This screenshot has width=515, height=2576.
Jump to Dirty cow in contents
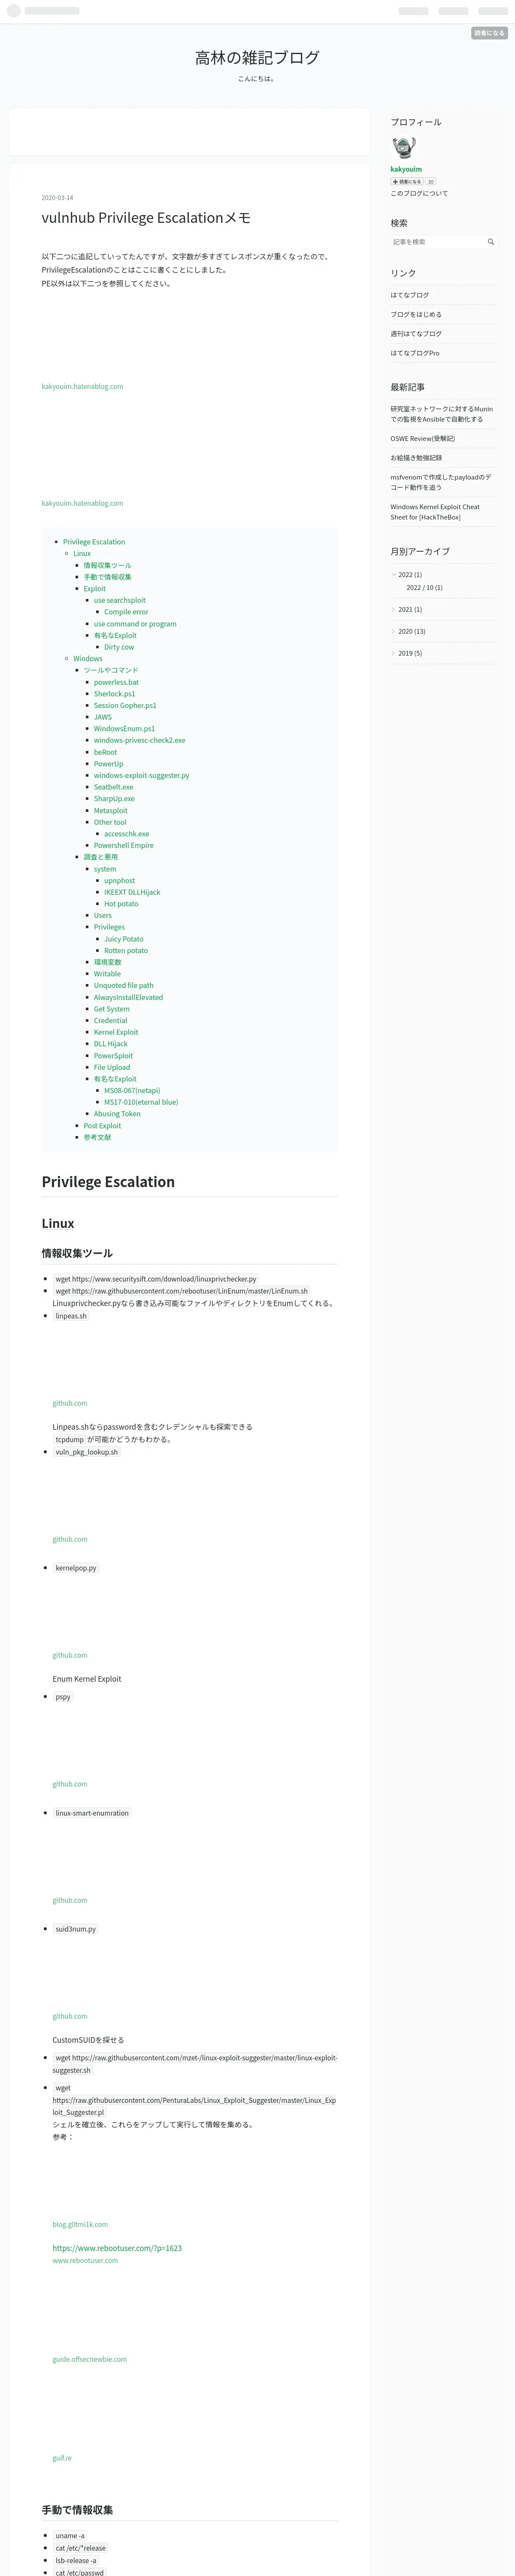119,647
